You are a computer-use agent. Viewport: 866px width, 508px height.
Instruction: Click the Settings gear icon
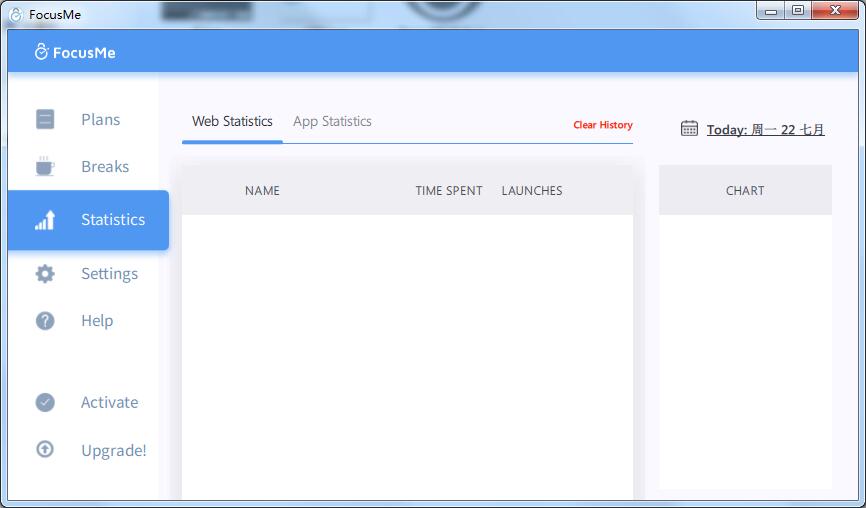(45, 273)
